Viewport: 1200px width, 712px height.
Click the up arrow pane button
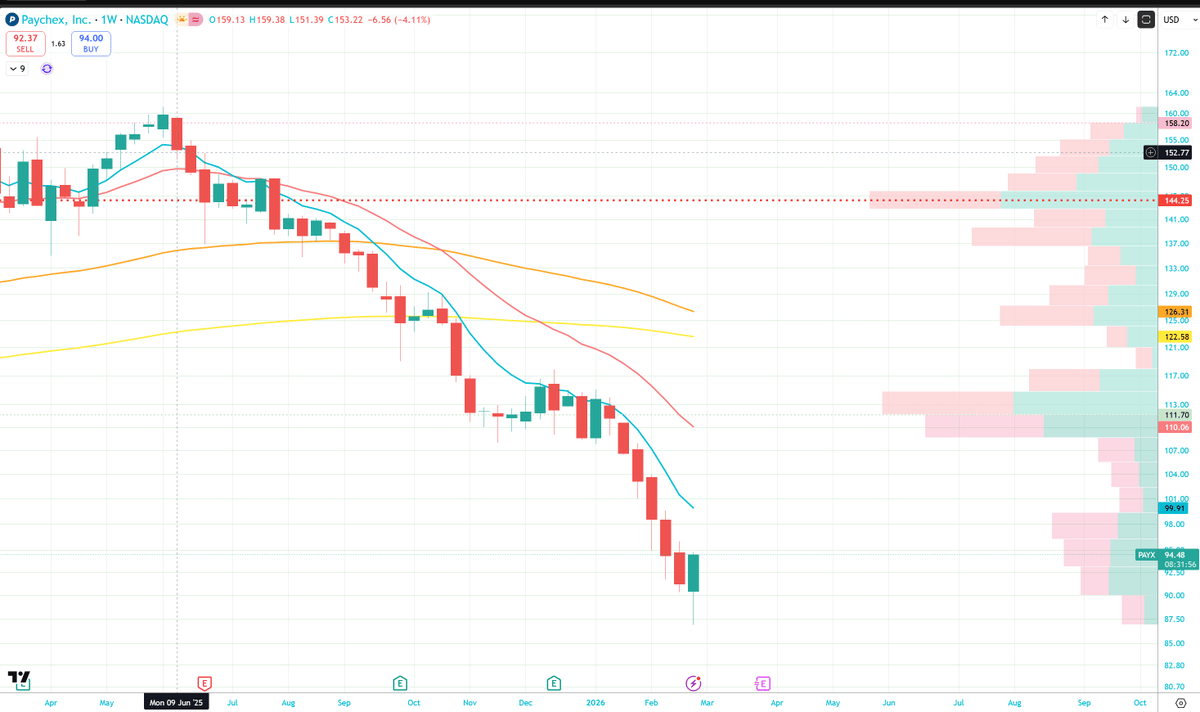coord(1104,19)
